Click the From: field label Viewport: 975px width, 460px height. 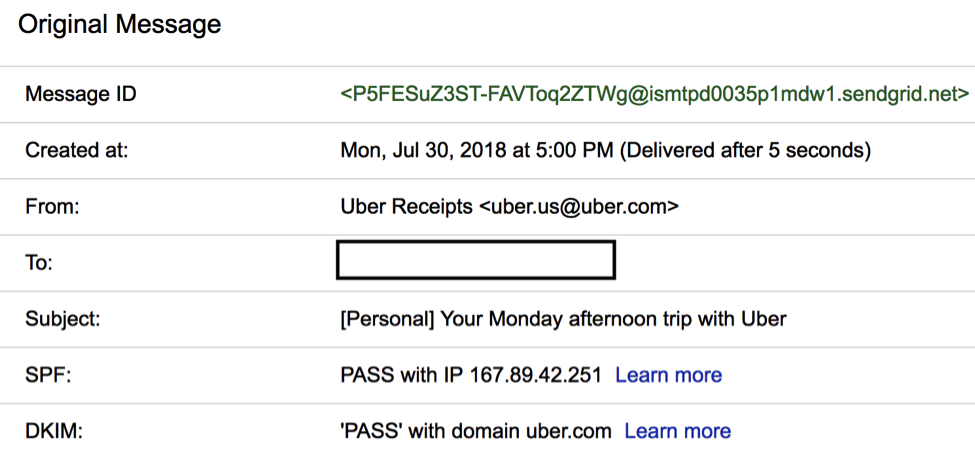52,206
